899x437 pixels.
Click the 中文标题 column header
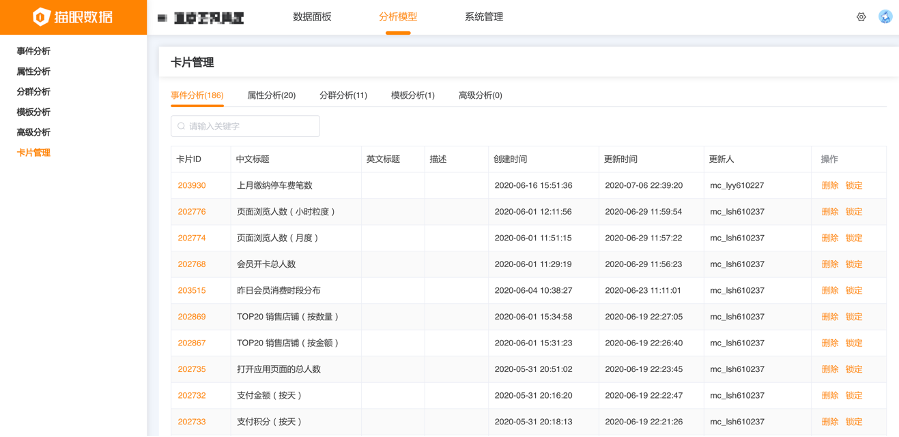(253, 159)
